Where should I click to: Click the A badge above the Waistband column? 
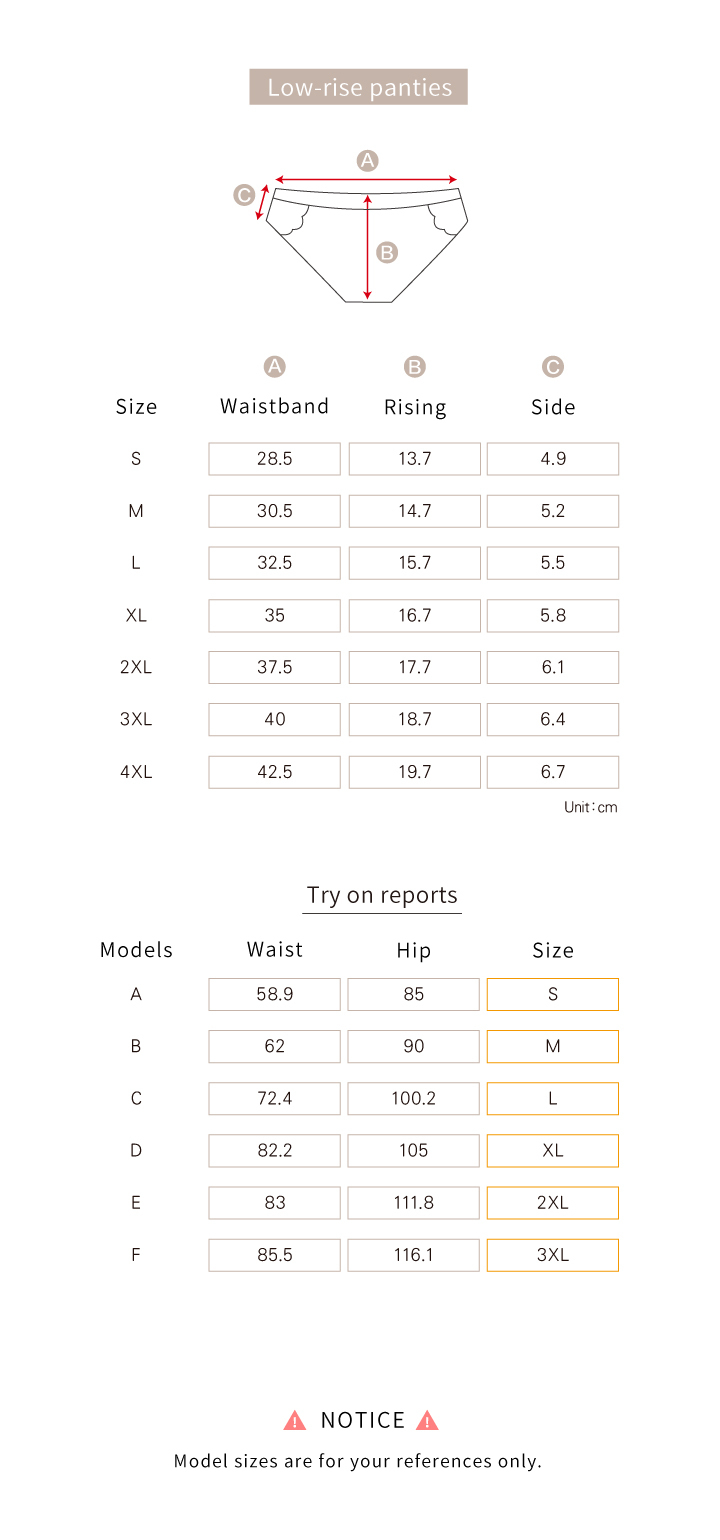coord(274,367)
